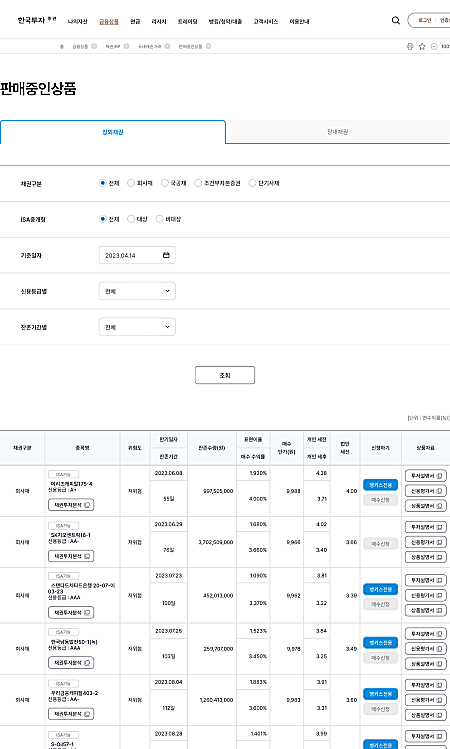Open the 연금 menu
The image size is (450, 749).
135,21
